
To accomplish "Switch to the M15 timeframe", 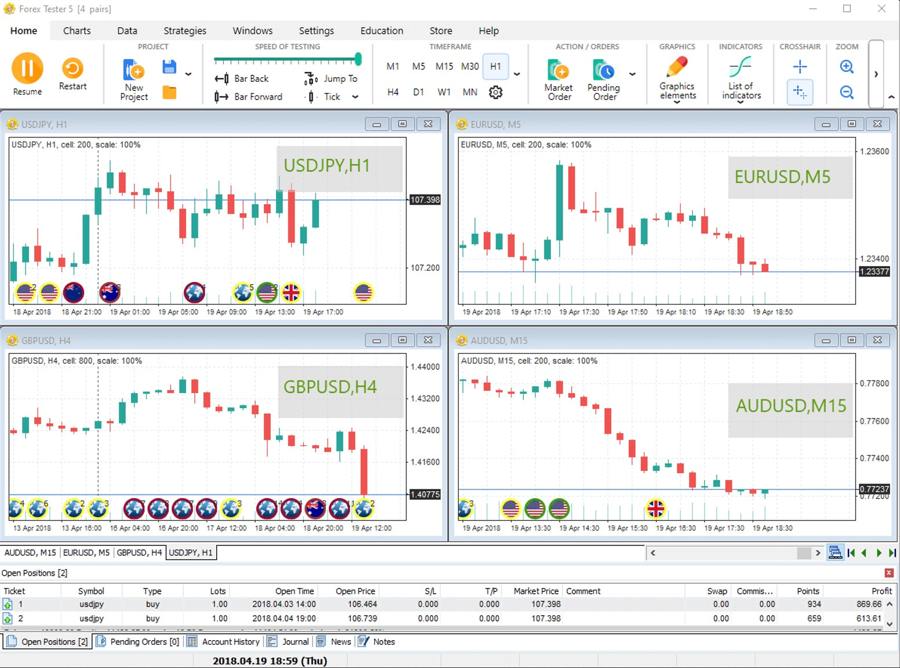I will 443,65.
